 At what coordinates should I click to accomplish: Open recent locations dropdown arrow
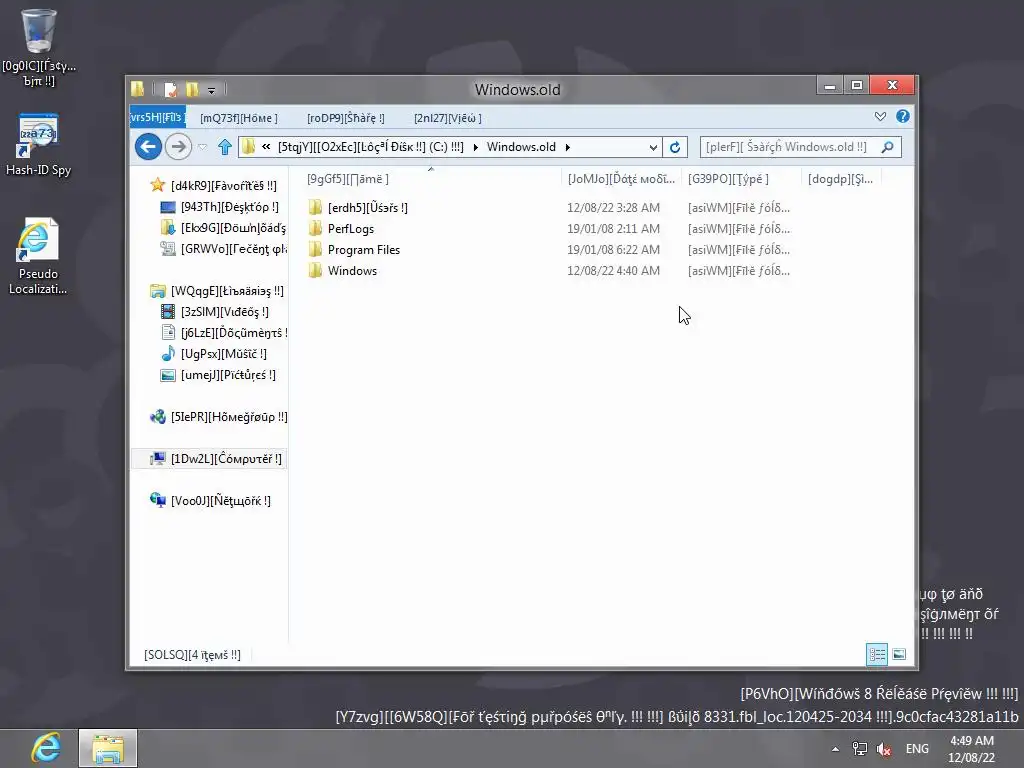(202, 147)
